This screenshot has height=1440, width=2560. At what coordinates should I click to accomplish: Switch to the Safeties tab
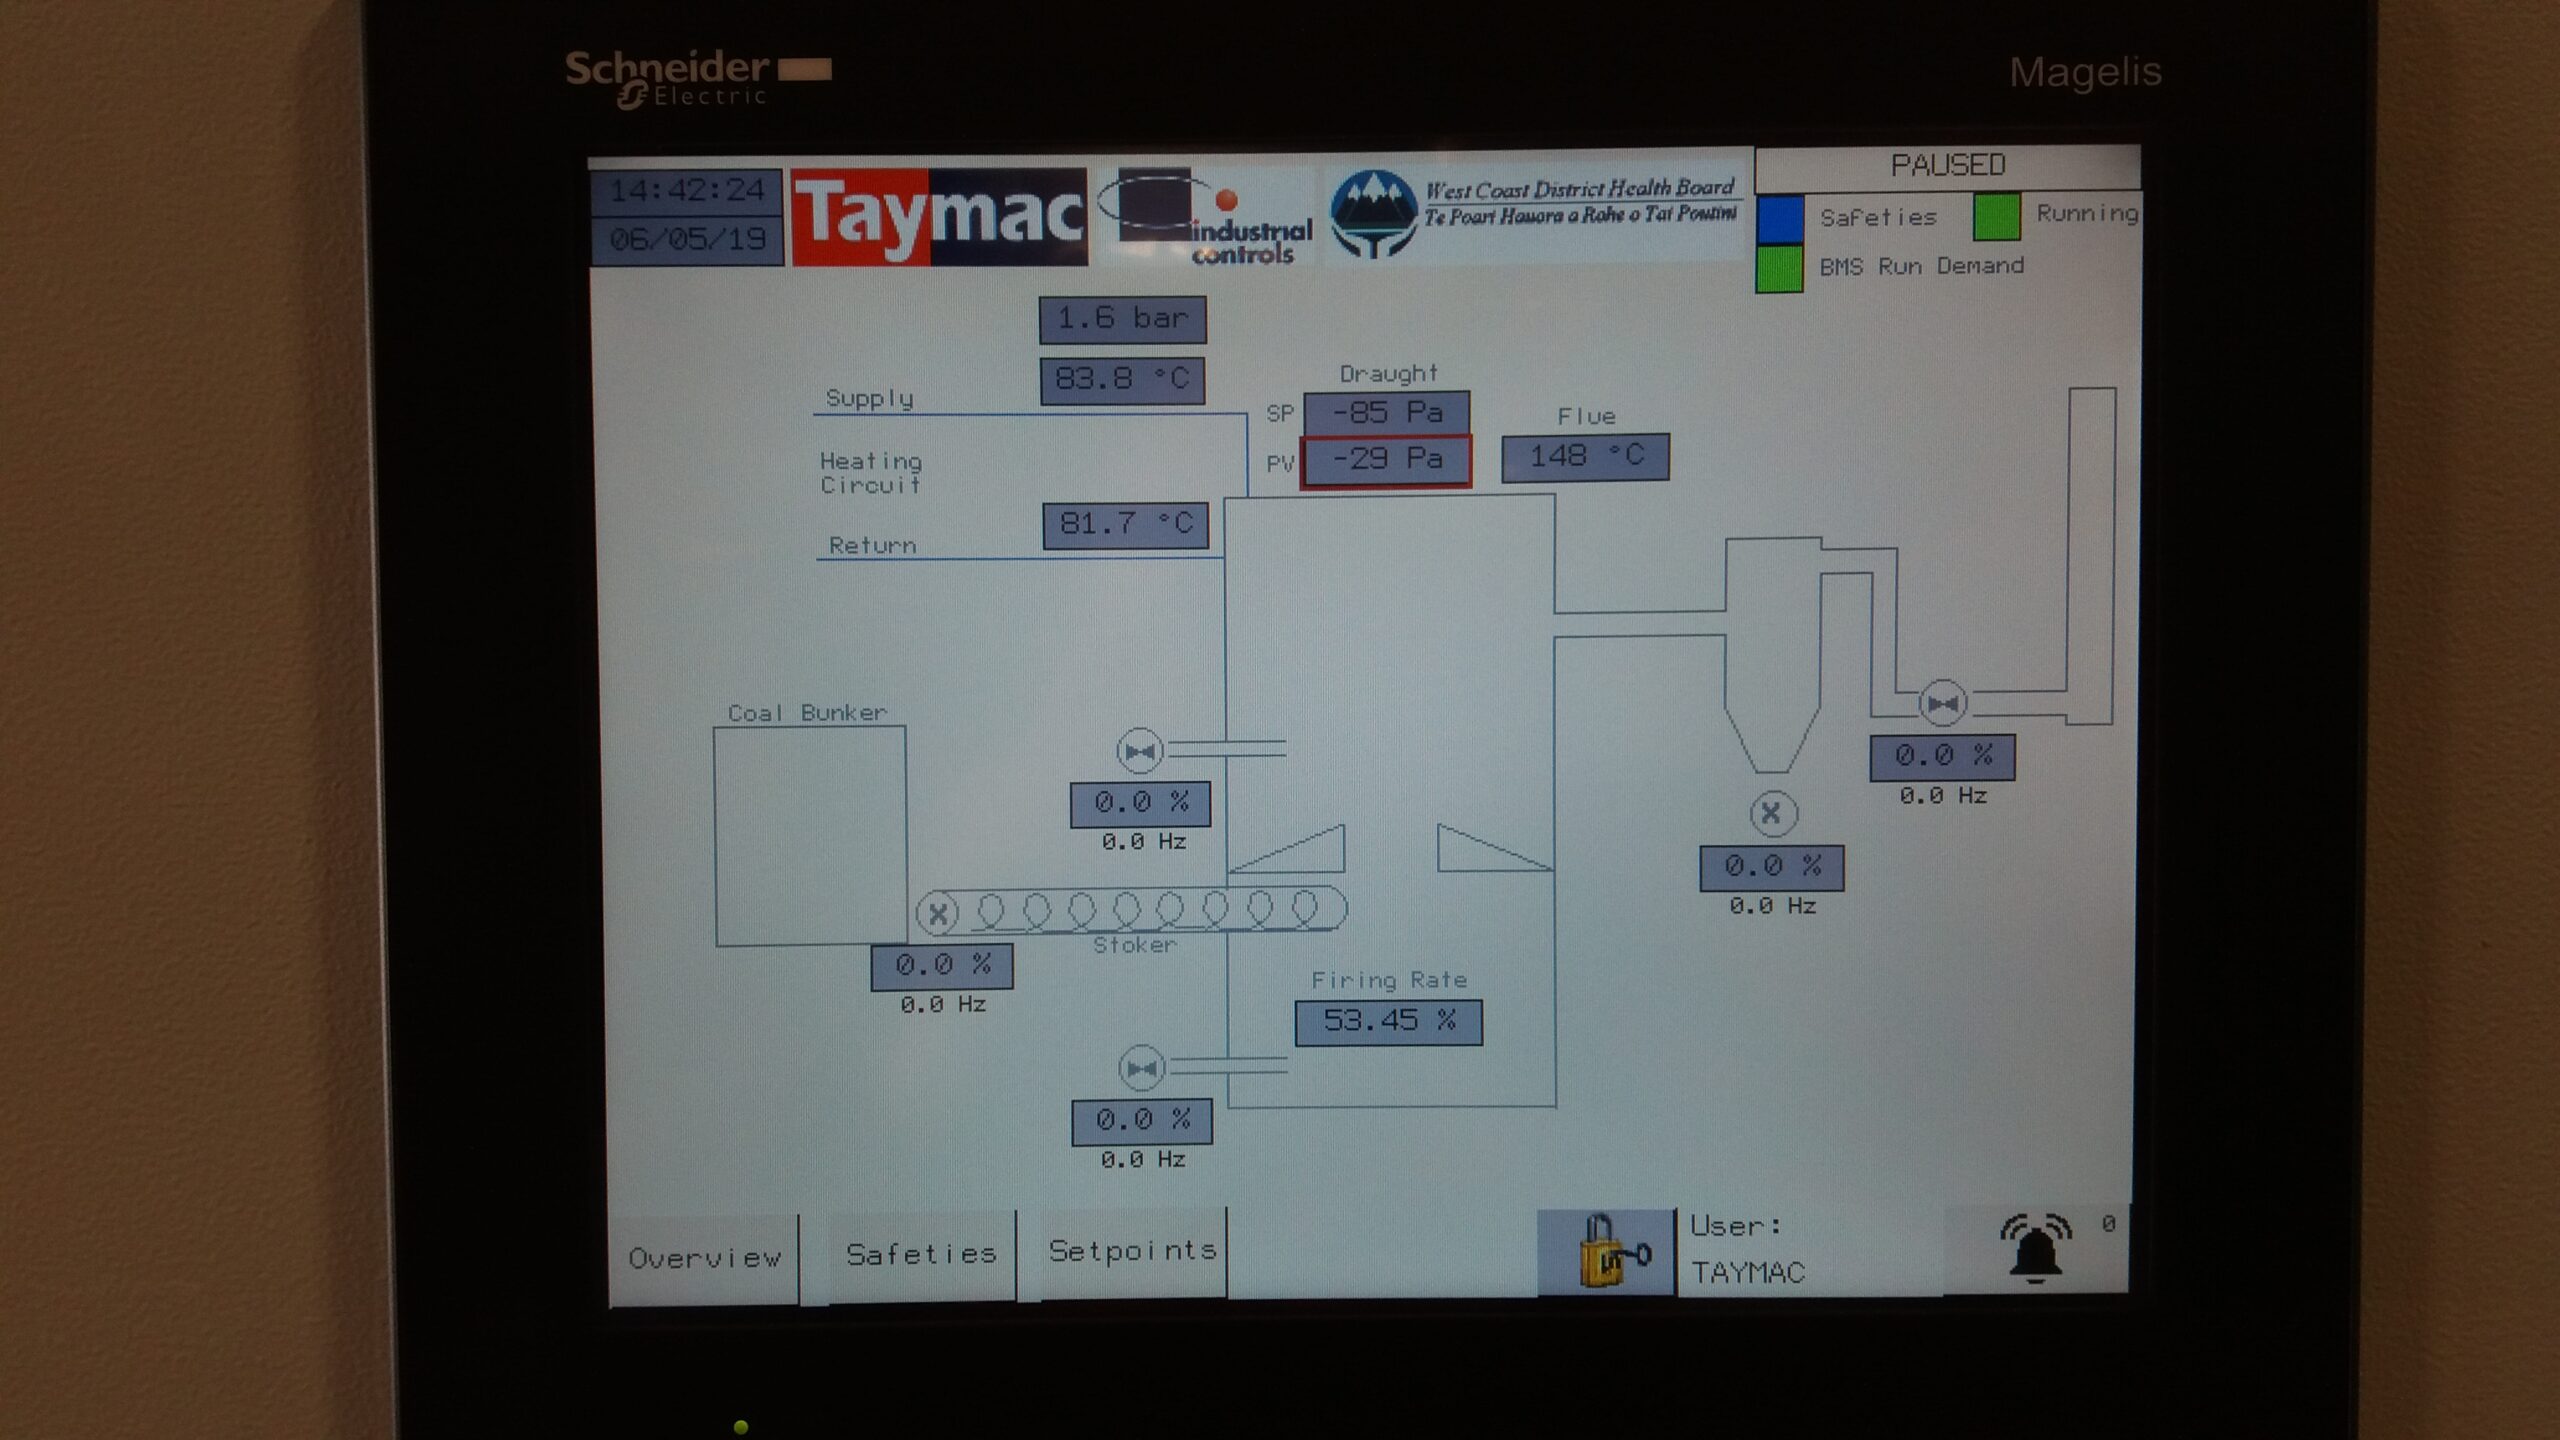pyautogui.click(x=920, y=1254)
